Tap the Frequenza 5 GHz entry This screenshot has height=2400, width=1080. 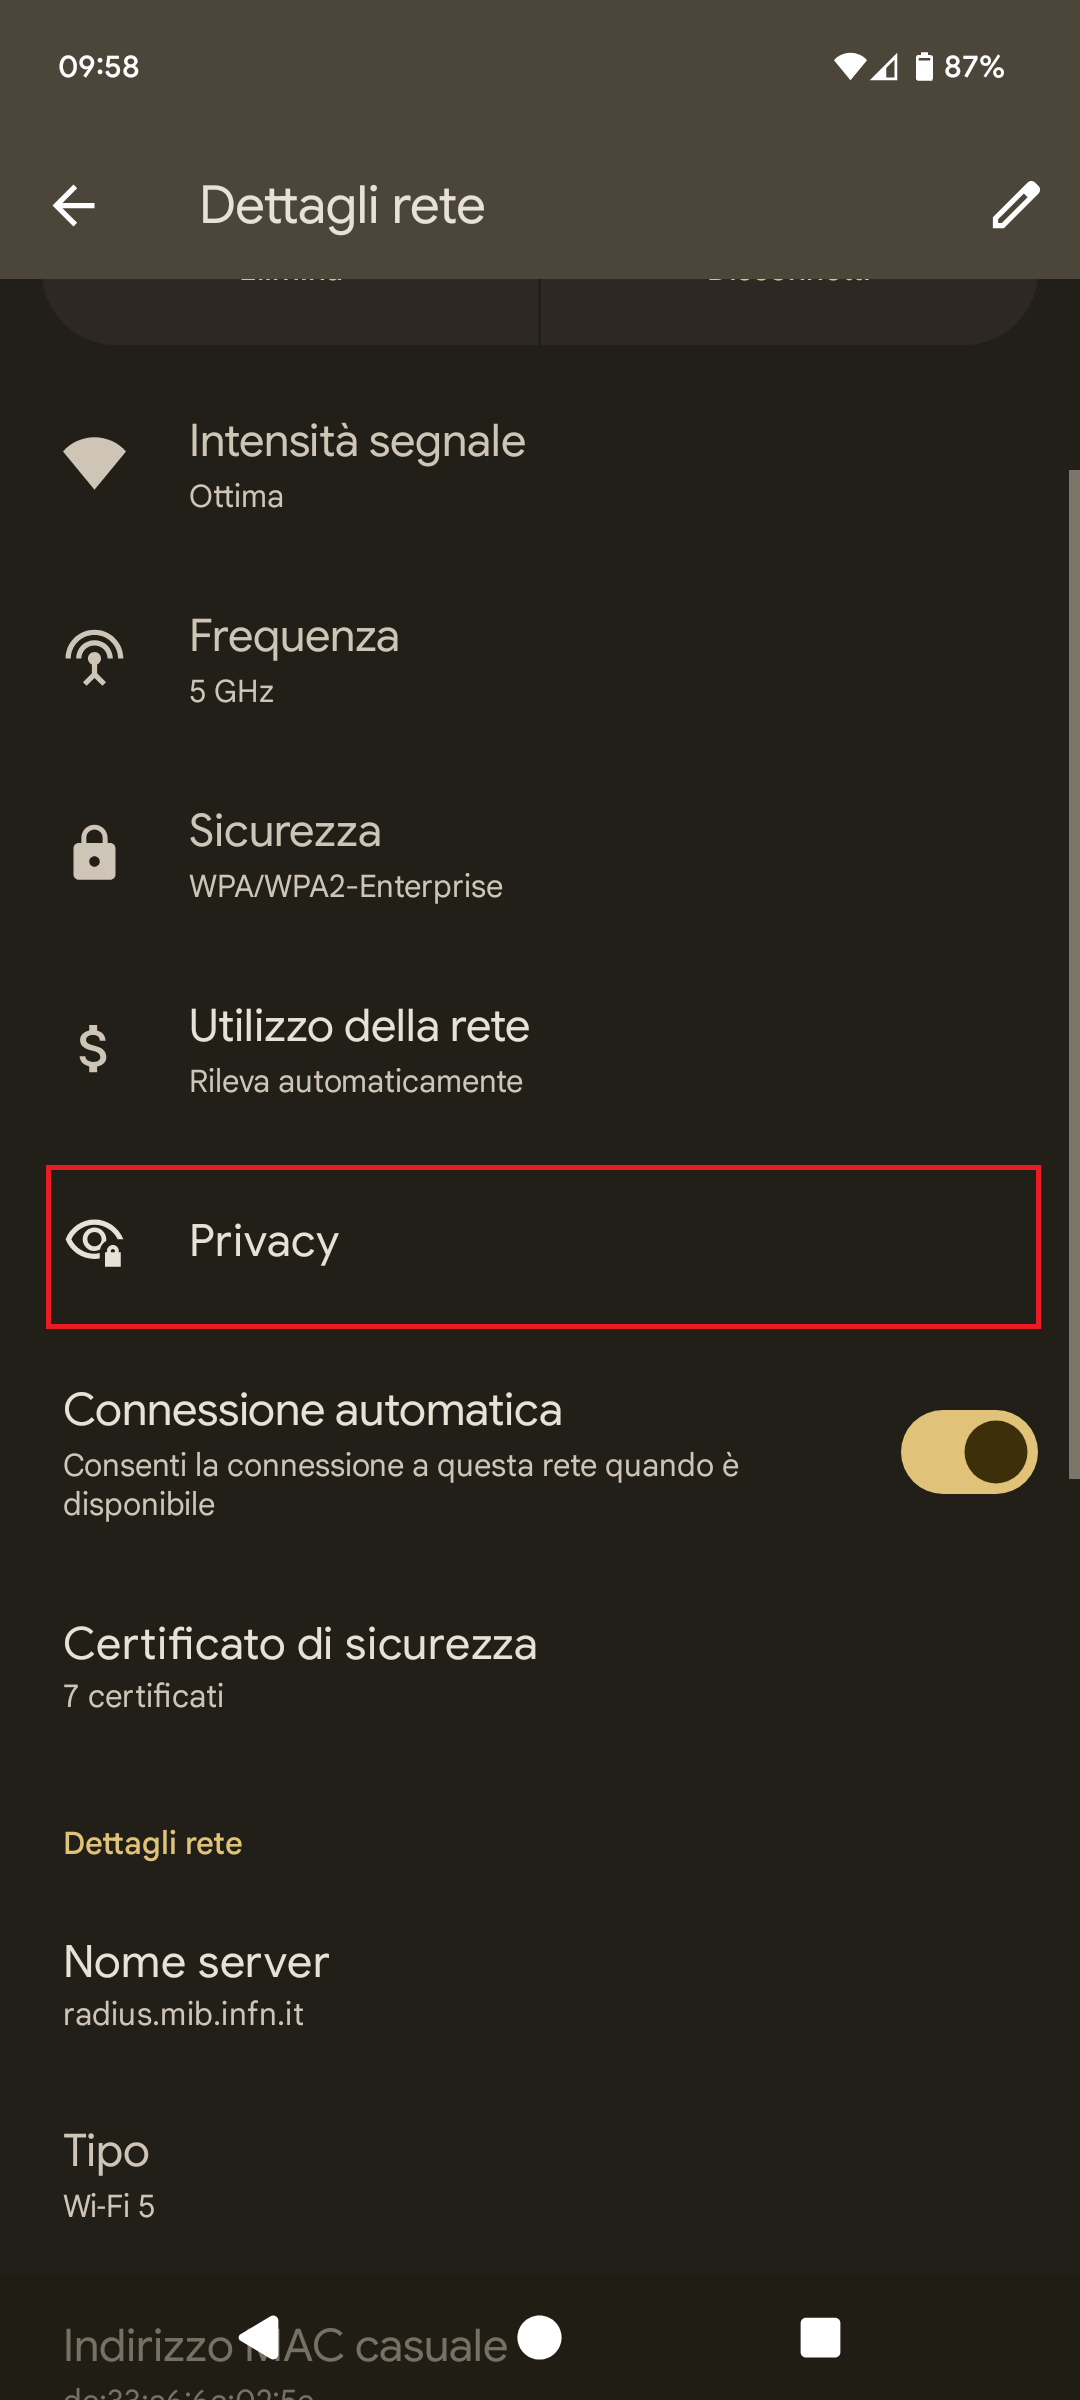tap(540, 662)
